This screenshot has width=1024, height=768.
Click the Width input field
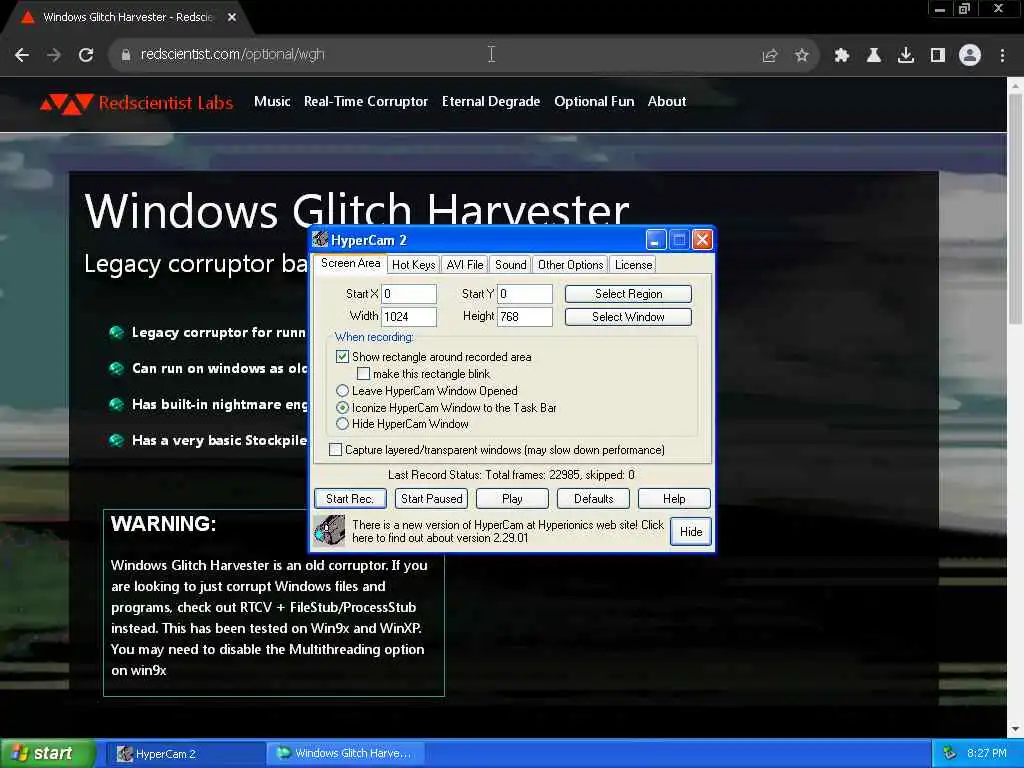point(409,317)
